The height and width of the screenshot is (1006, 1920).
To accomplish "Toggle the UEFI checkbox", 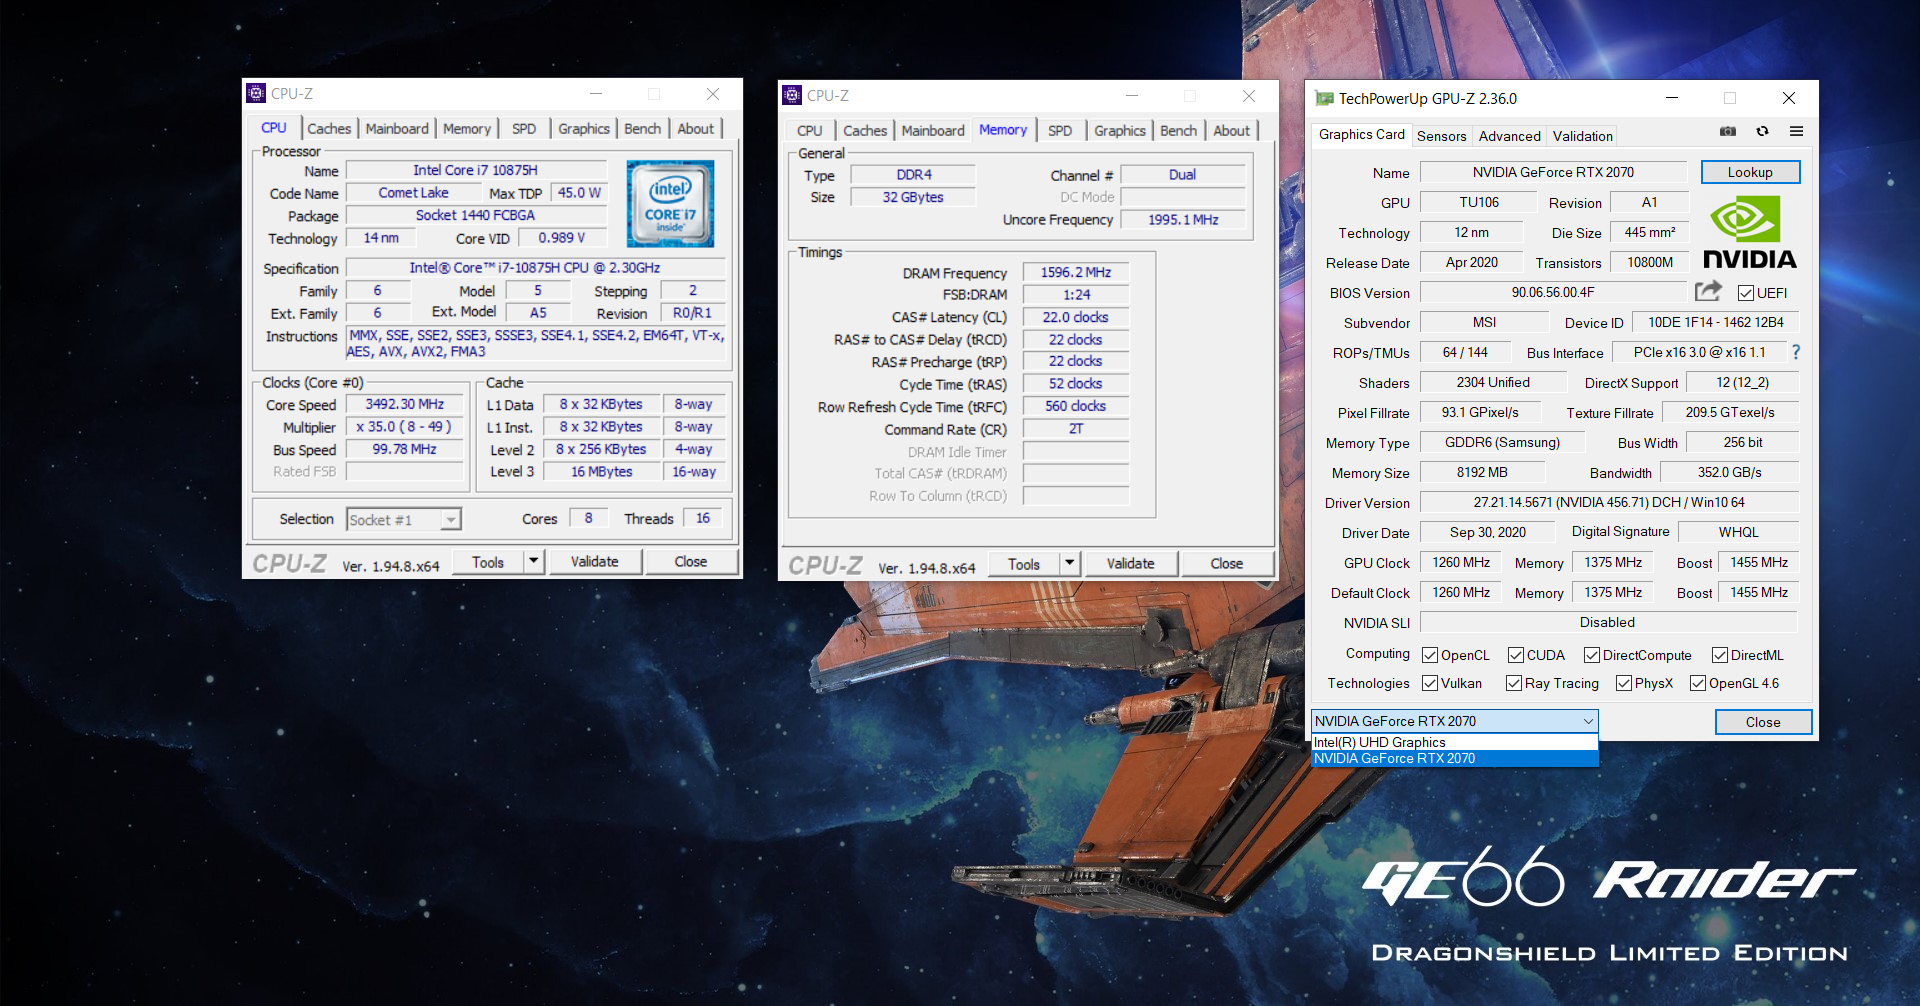I will pos(1745,293).
